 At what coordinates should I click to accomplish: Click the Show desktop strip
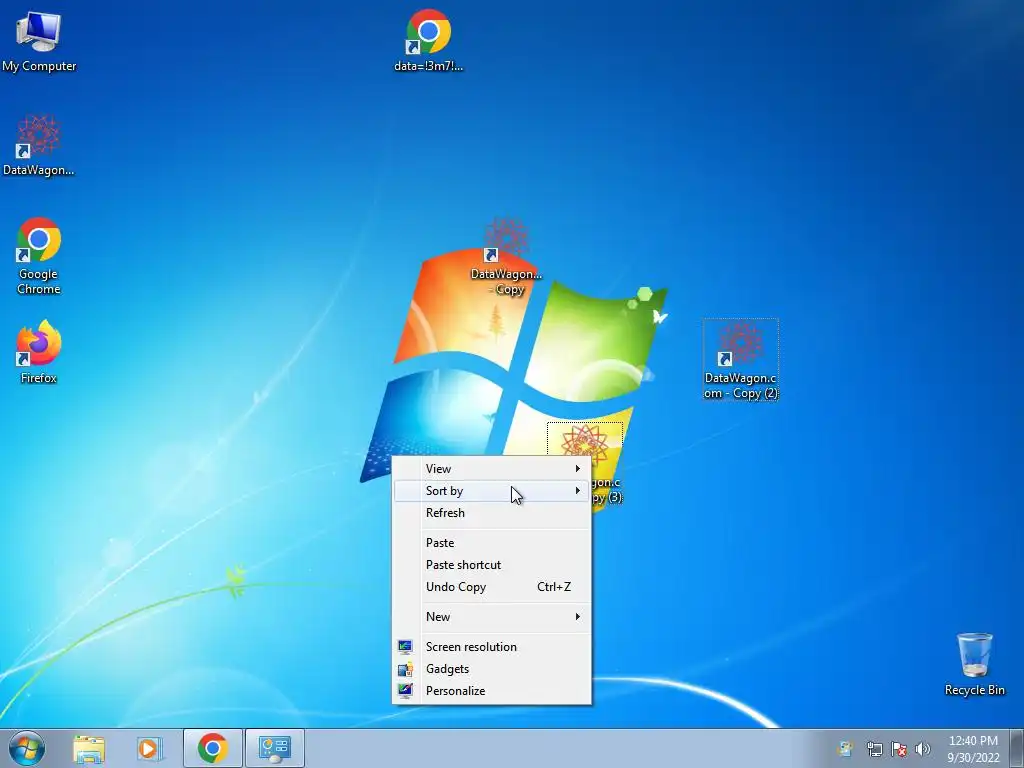click(x=1017, y=748)
